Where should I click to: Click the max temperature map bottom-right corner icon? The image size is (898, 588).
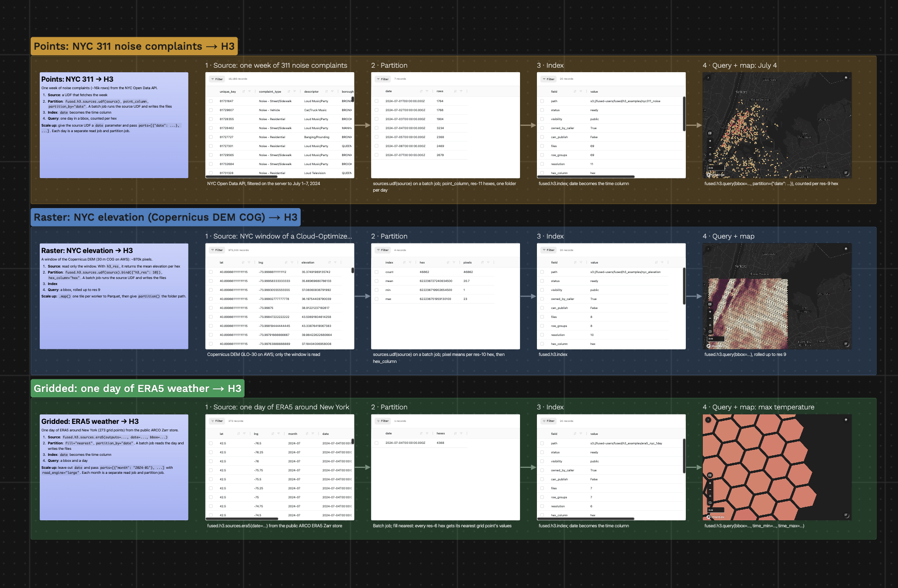coord(846,515)
